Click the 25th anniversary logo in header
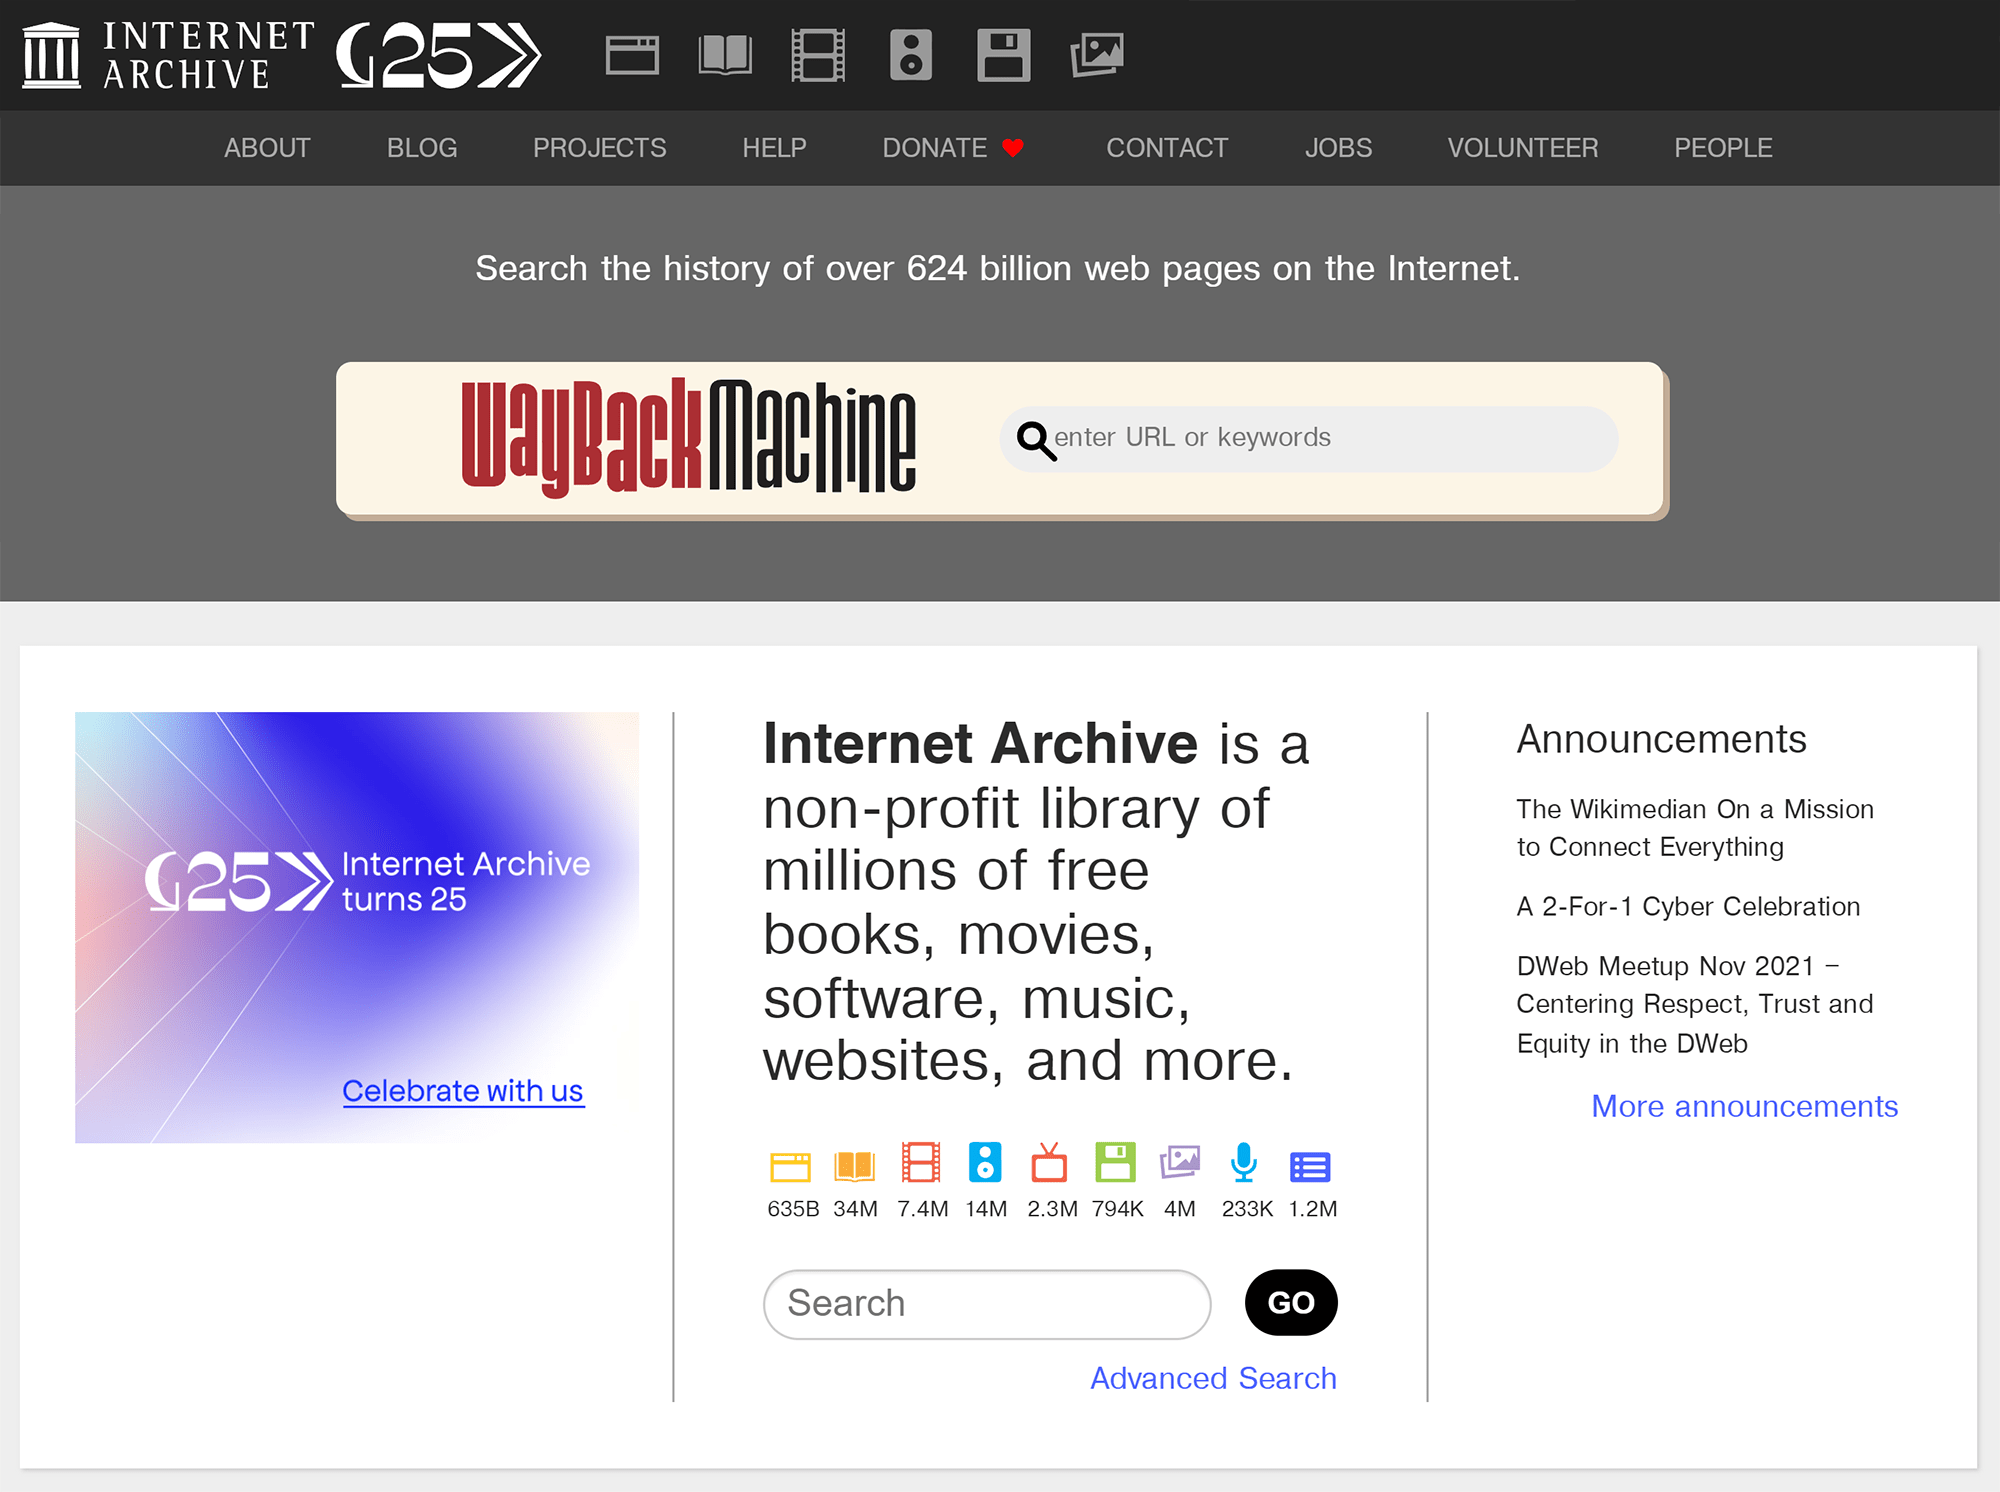 tap(438, 55)
